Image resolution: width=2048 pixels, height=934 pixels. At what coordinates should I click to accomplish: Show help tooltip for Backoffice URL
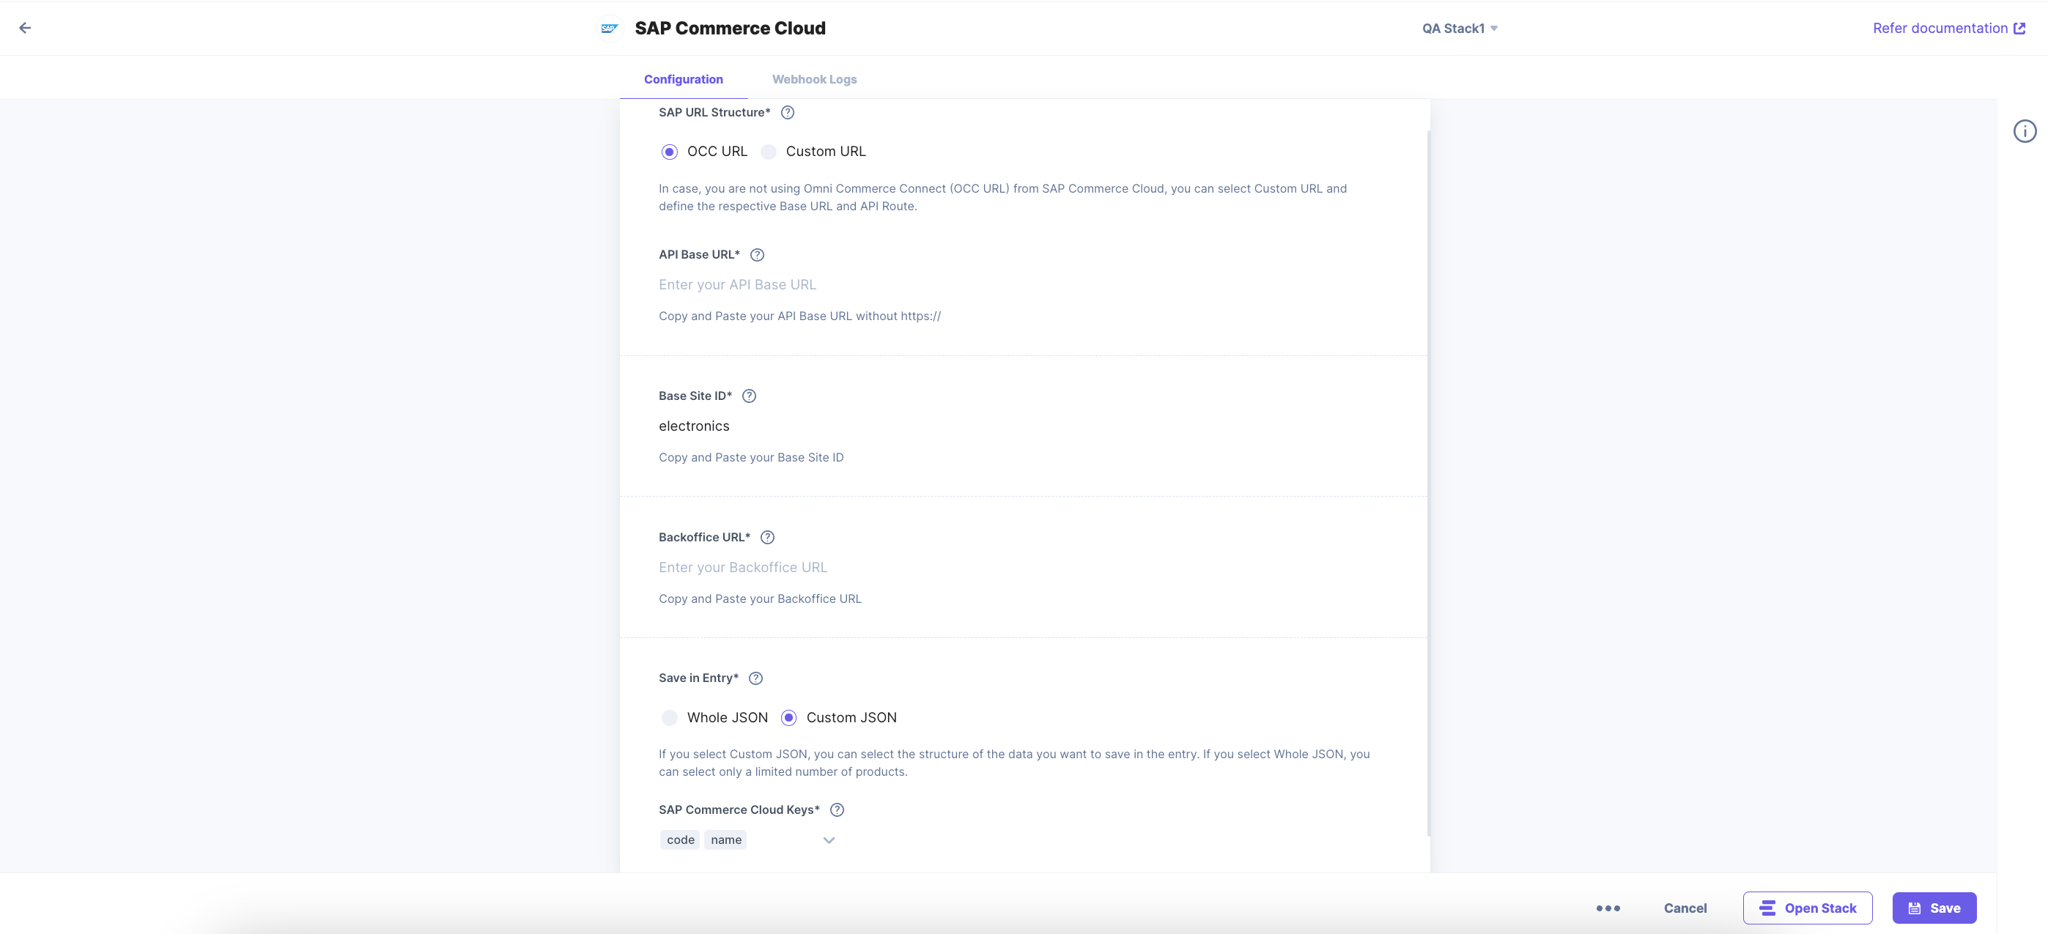(x=768, y=537)
